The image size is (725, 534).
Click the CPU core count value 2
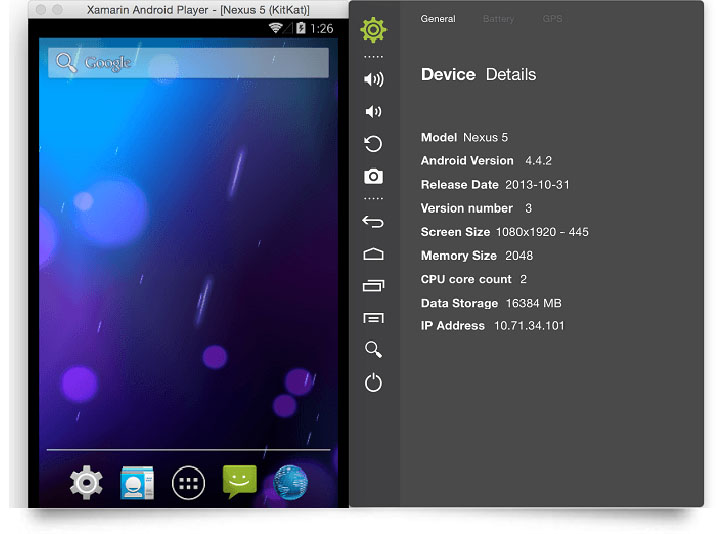click(x=523, y=279)
